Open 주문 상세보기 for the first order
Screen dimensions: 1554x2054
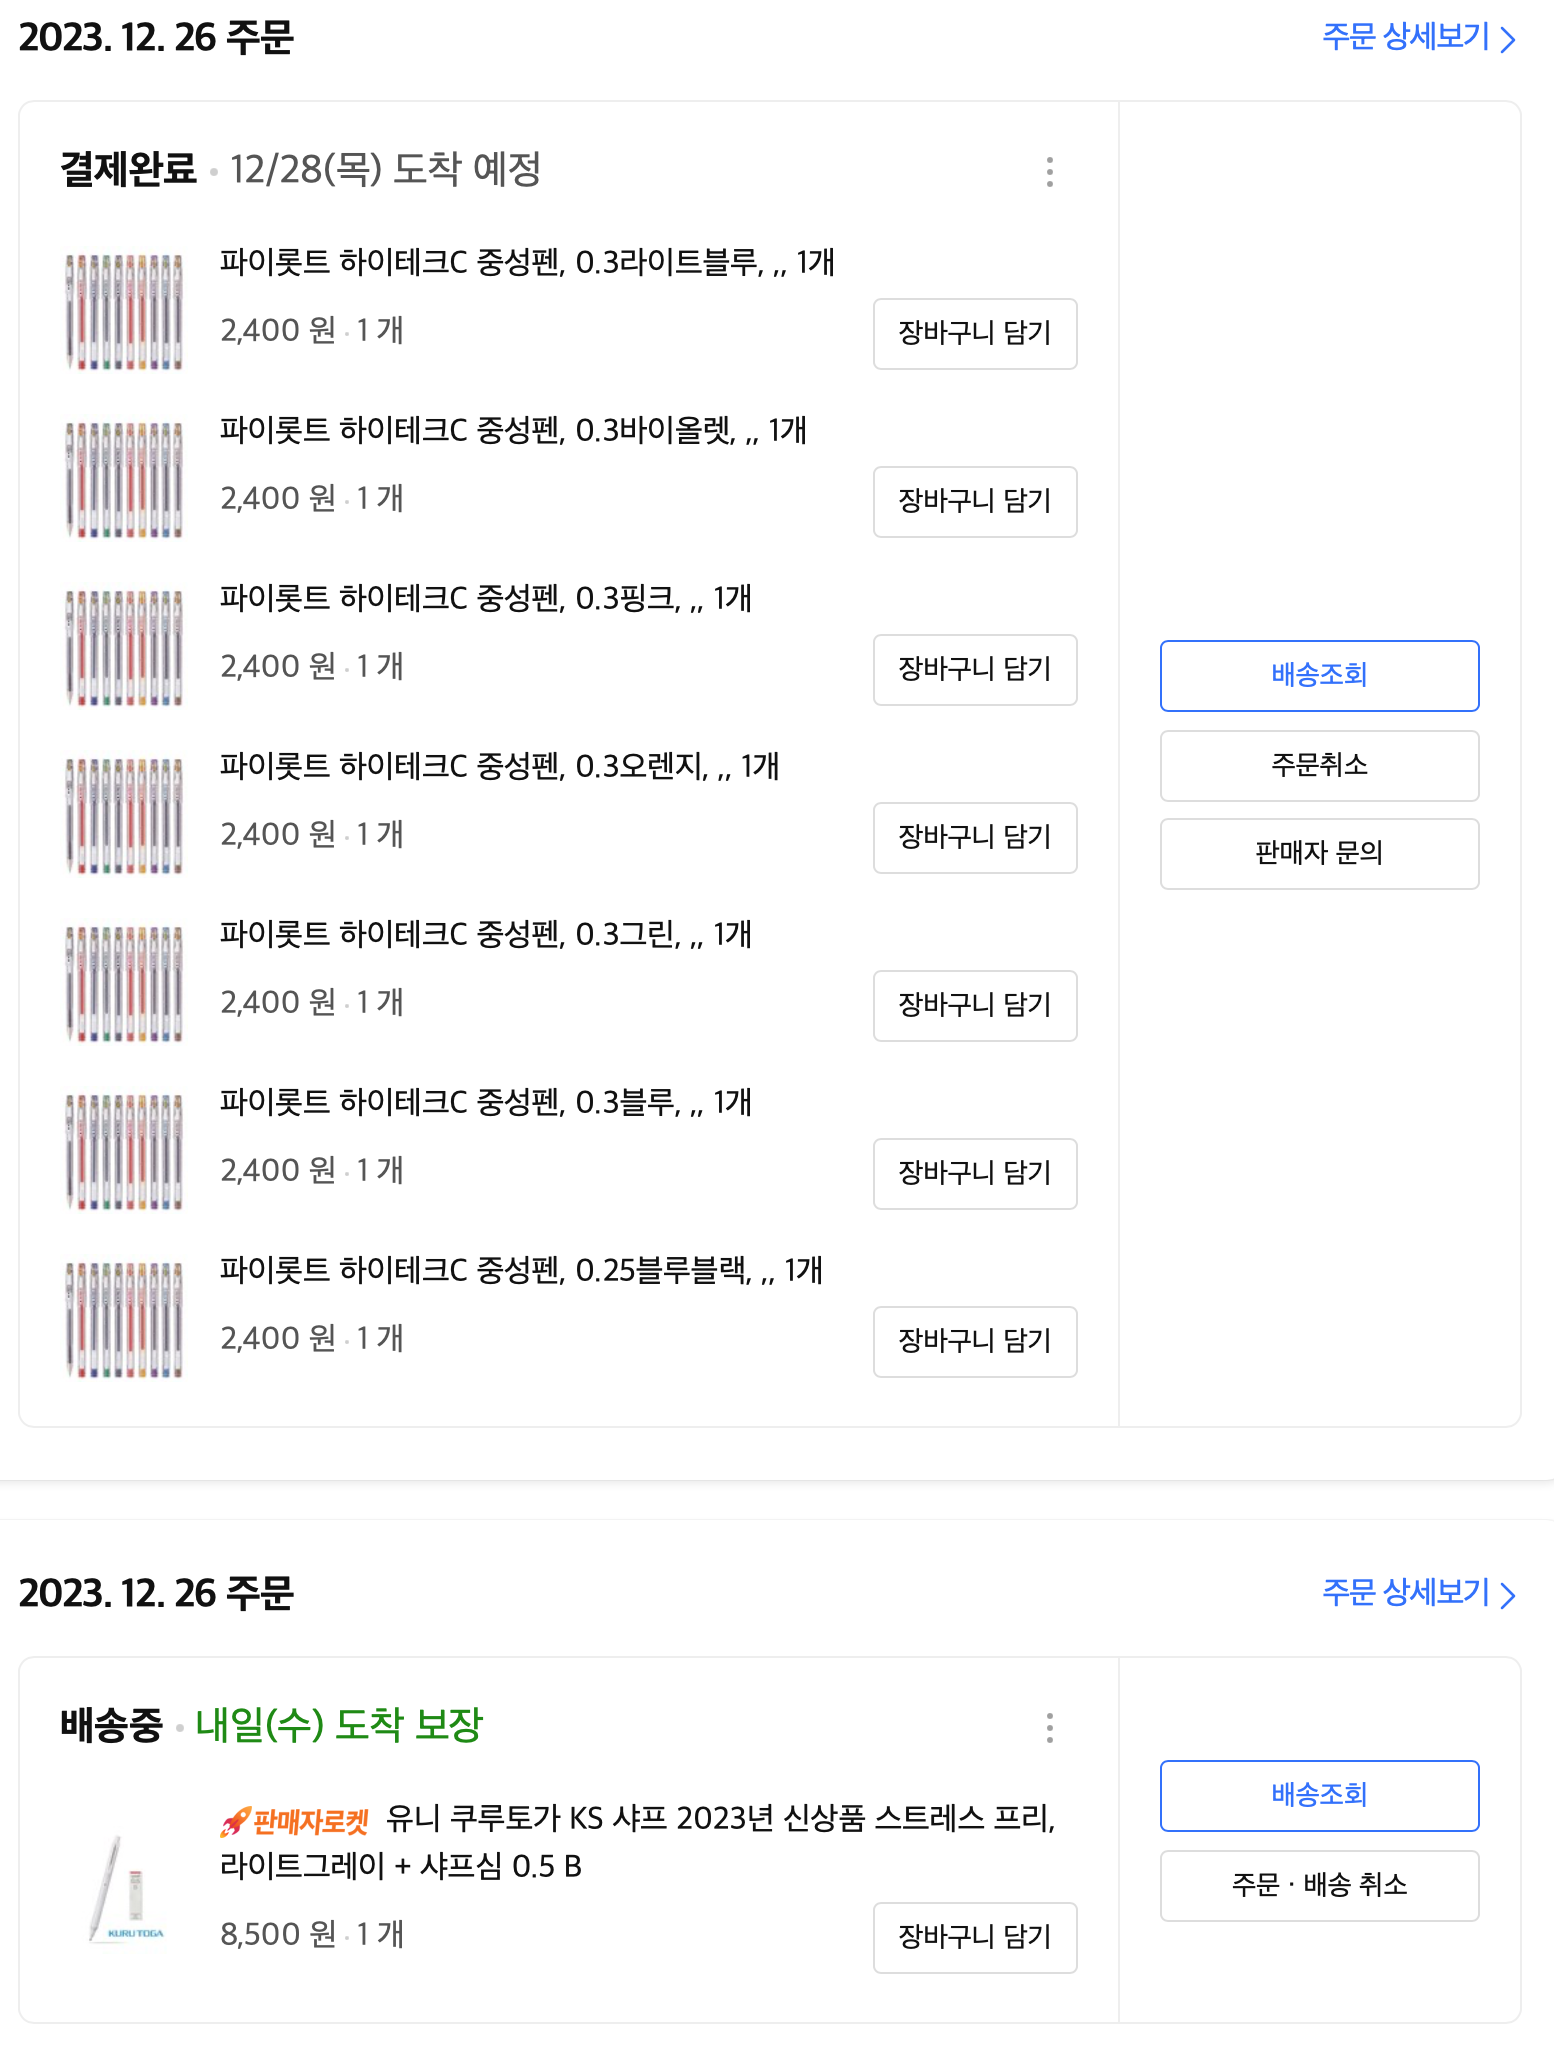(1418, 38)
